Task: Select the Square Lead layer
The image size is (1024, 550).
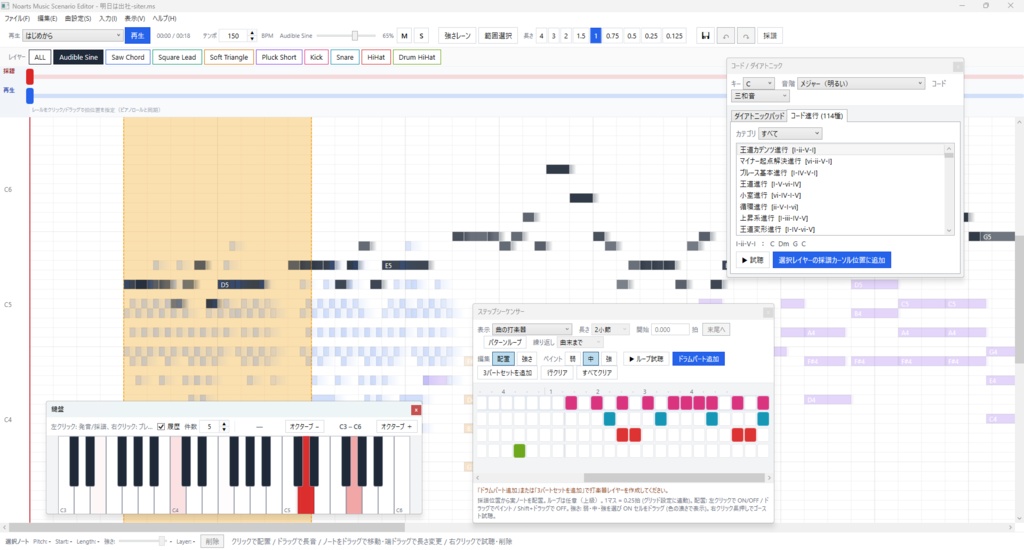Action: (176, 57)
